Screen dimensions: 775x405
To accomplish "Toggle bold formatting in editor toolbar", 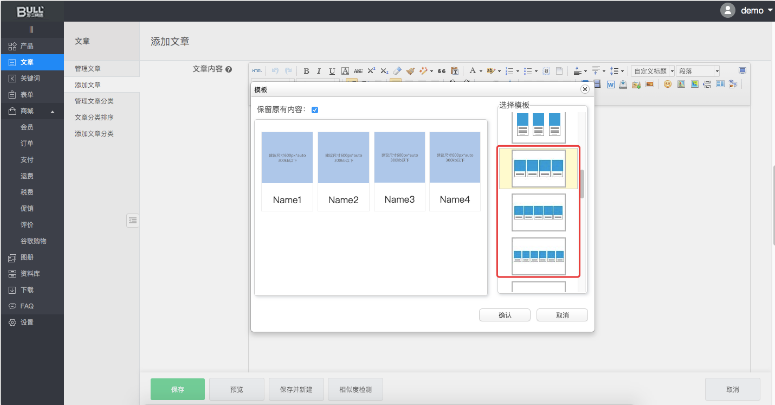I will tap(306, 71).
